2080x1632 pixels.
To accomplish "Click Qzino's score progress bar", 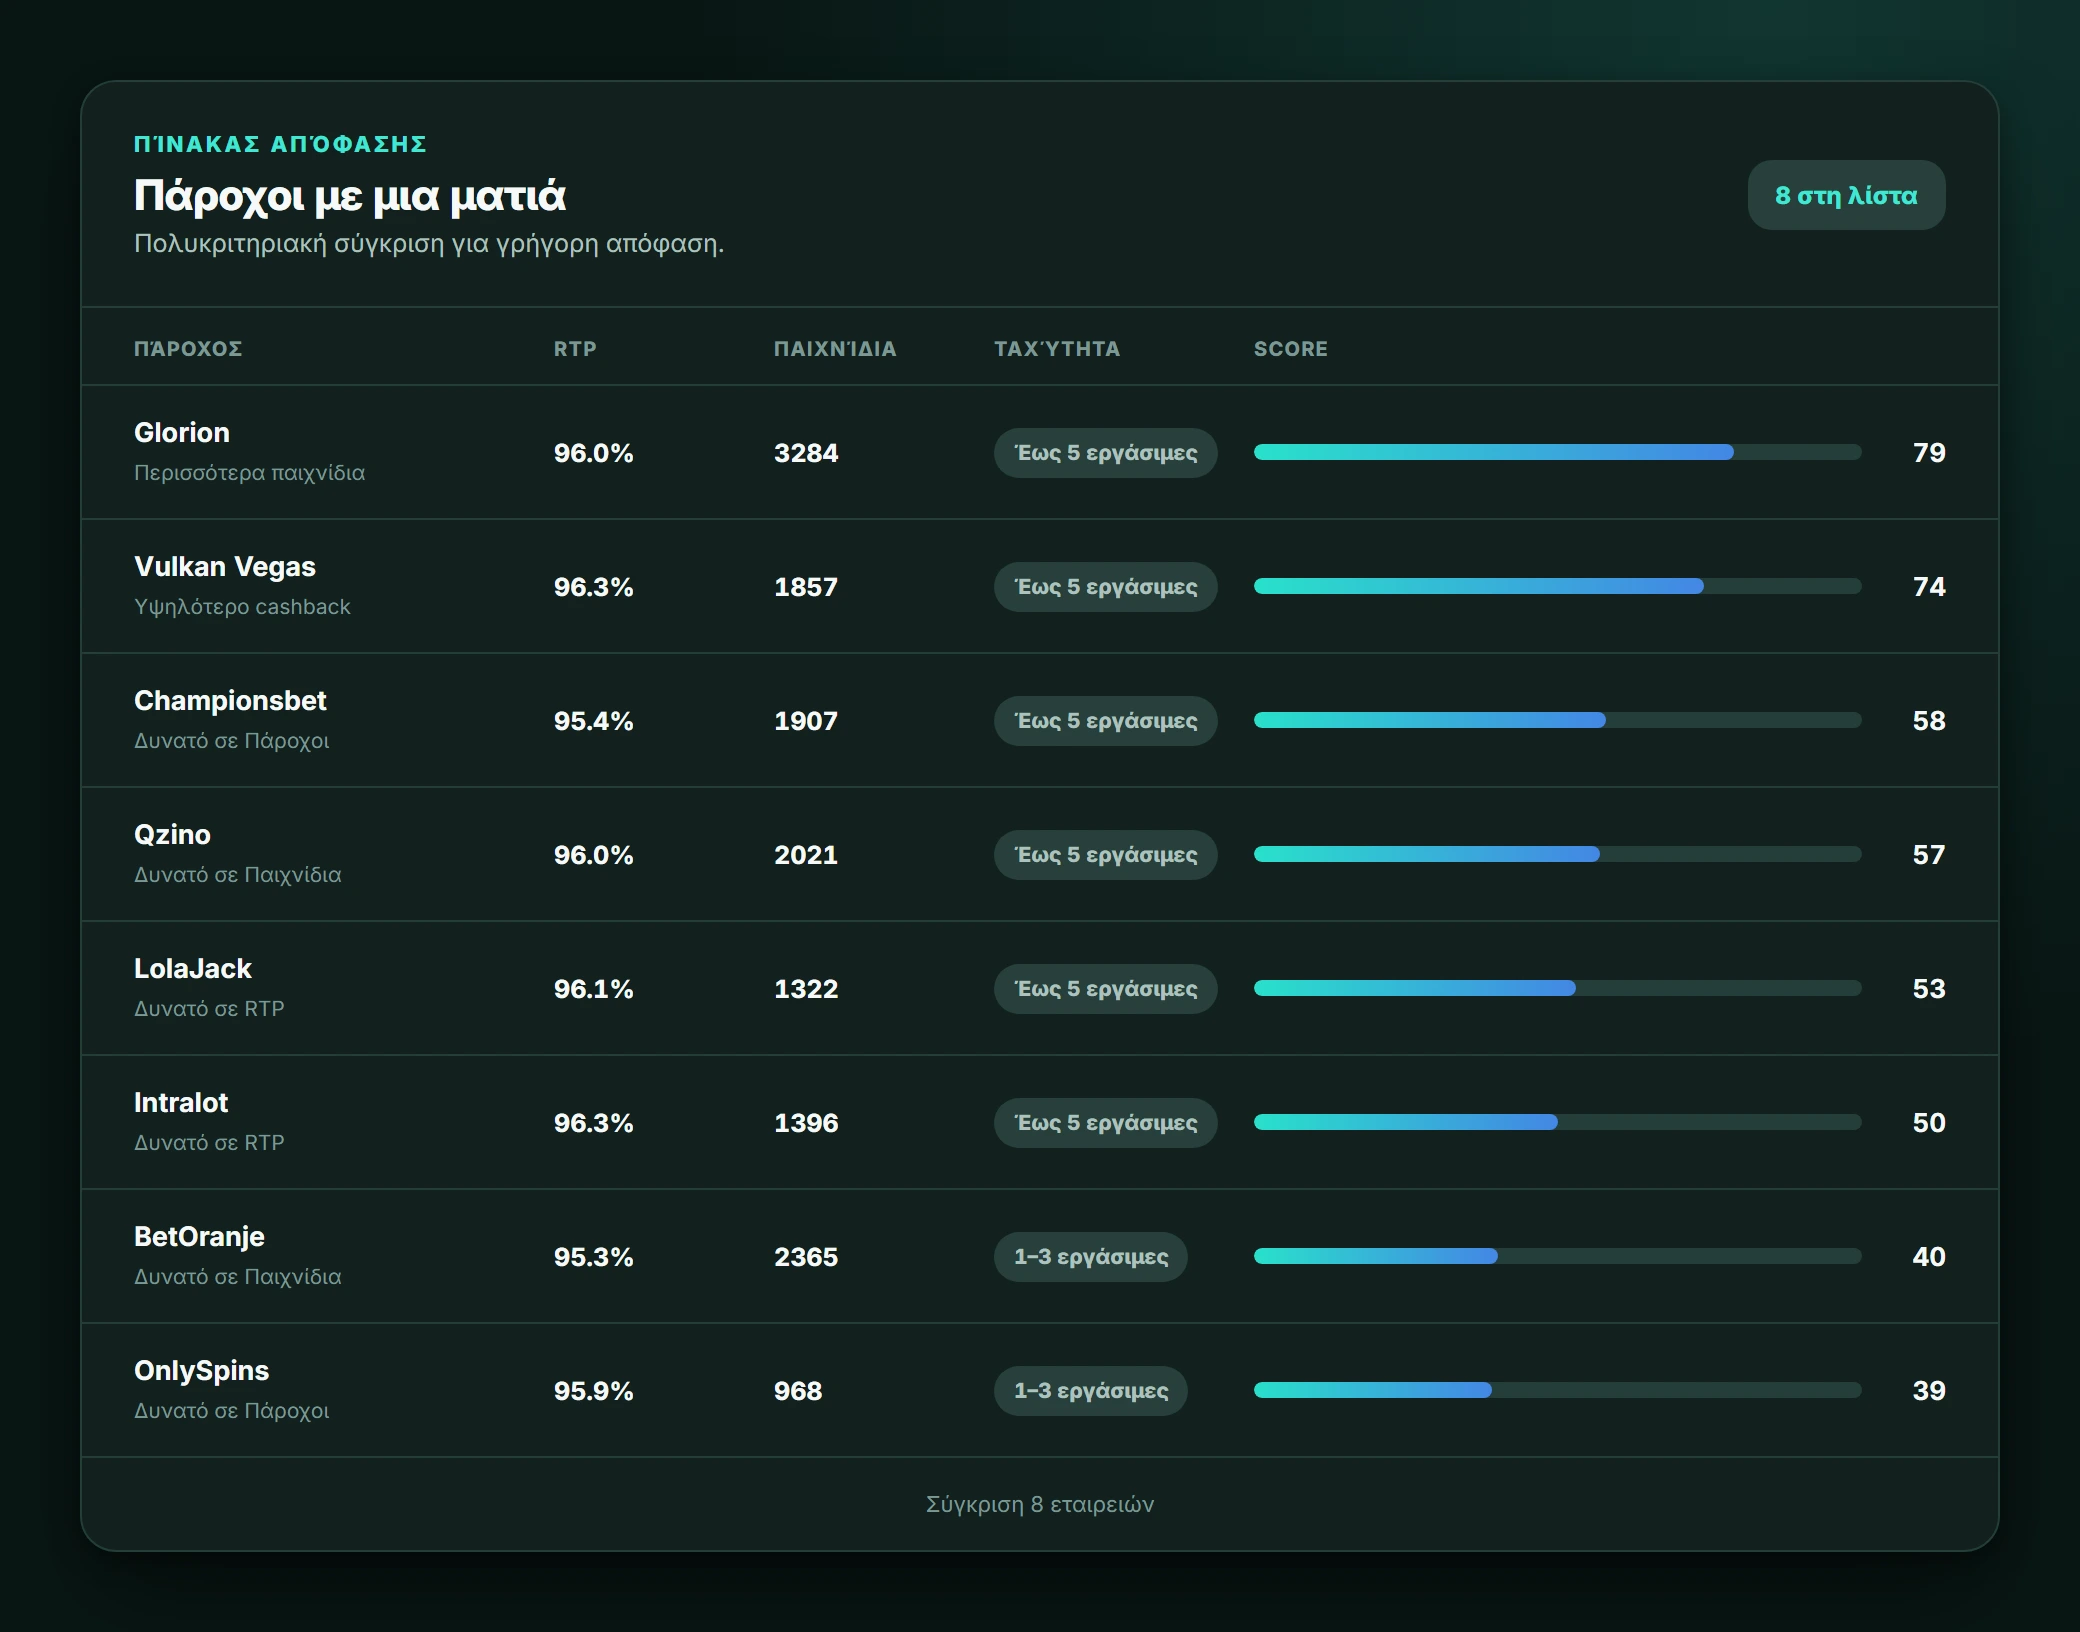I will pyautogui.click(x=1558, y=854).
